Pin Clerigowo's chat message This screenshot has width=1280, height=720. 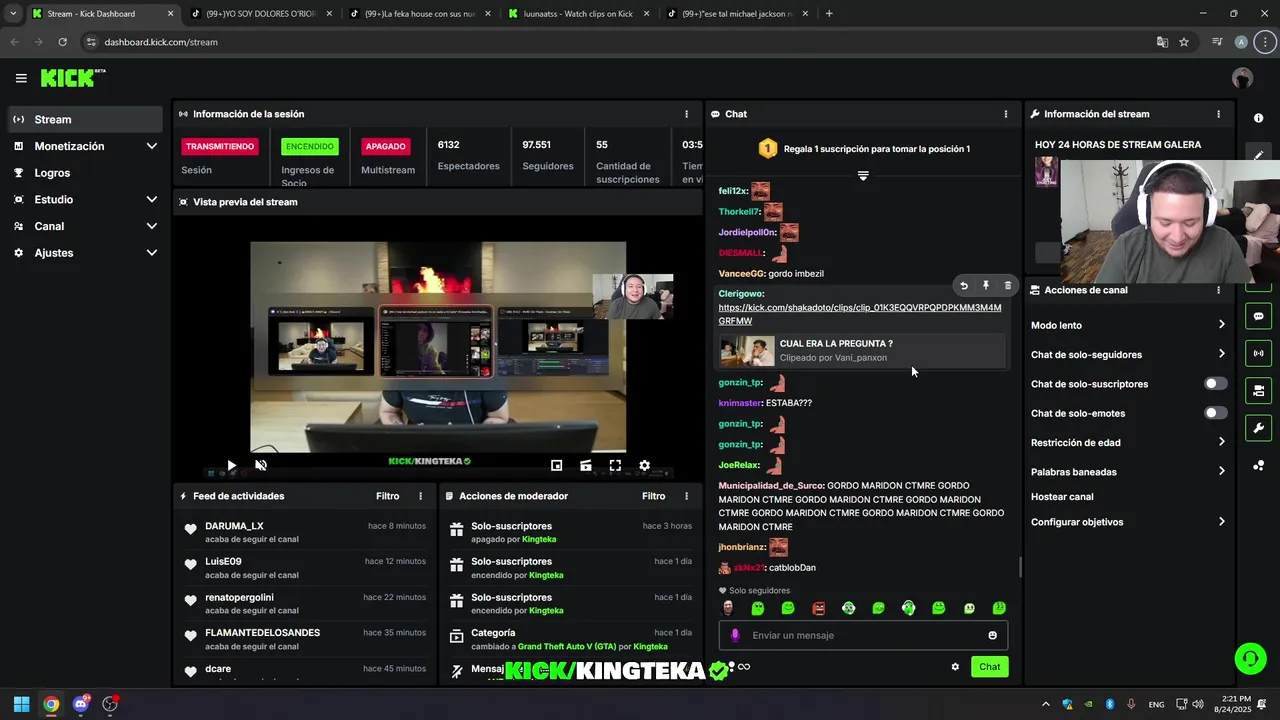click(986, 286)
